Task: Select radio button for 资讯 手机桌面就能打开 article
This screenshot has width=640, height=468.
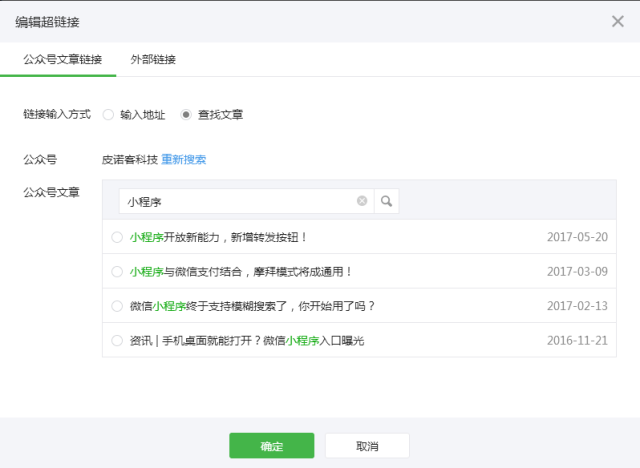Action: pos(117,341)
